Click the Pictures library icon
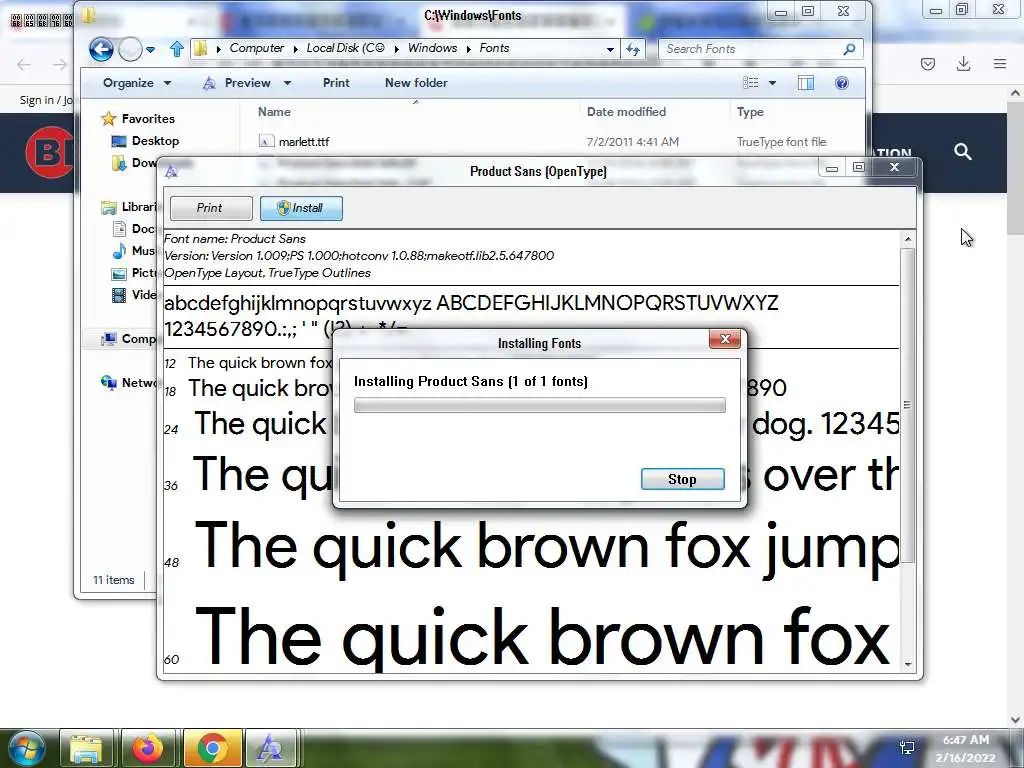This screenshot has width=1024, height=768. 119,273
